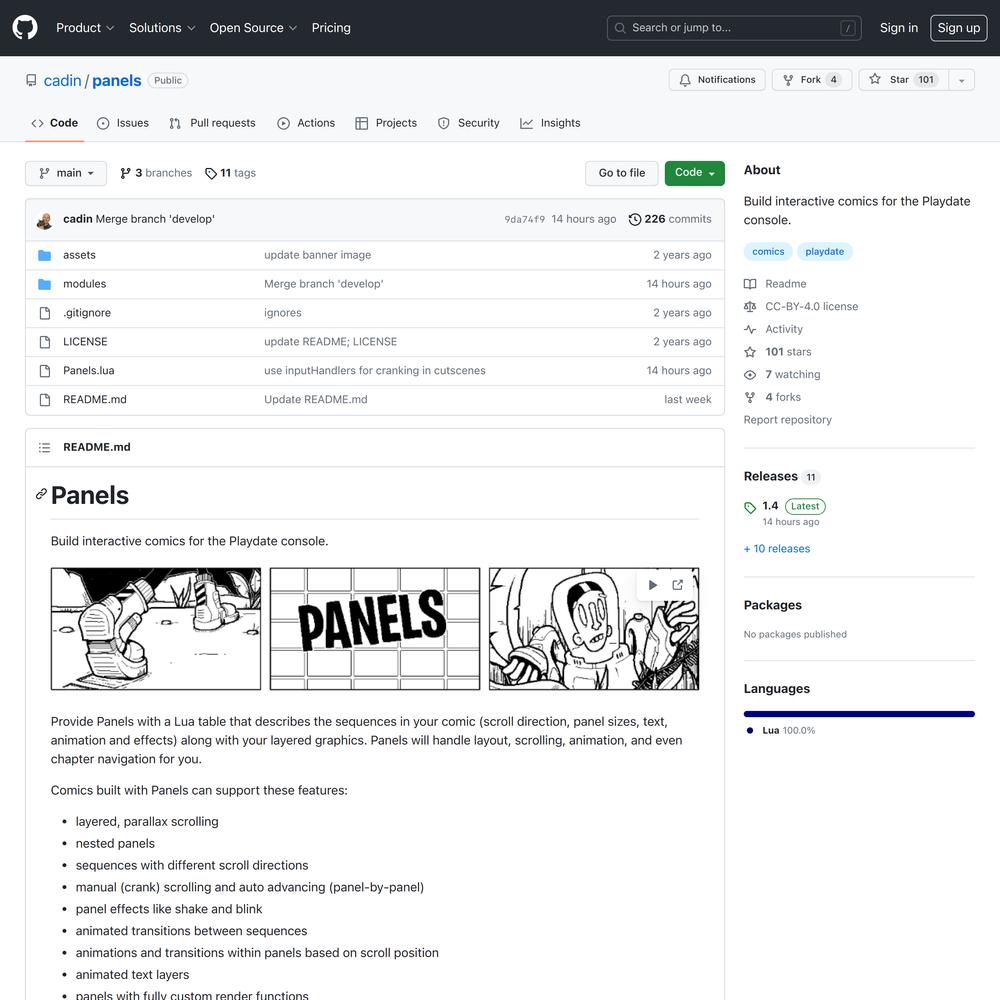Click the PANELS banner image

tap(374, 629)
